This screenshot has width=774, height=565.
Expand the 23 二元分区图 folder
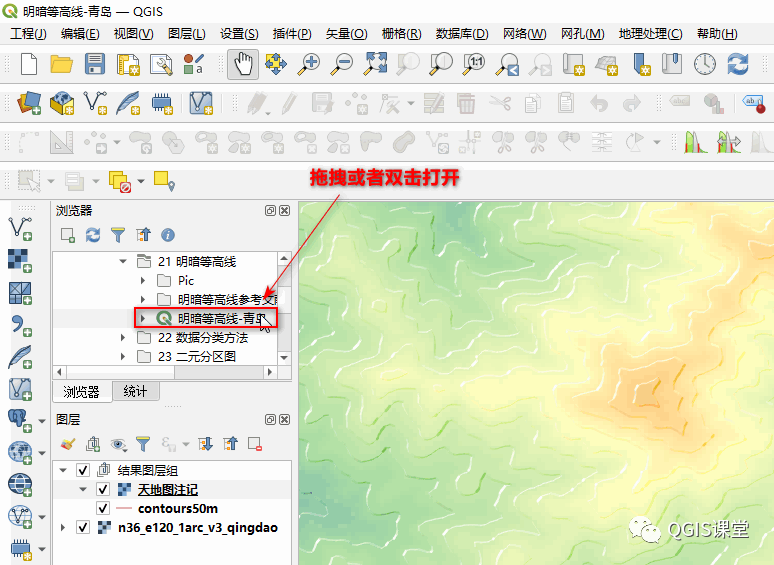click(x=123, y=356)
